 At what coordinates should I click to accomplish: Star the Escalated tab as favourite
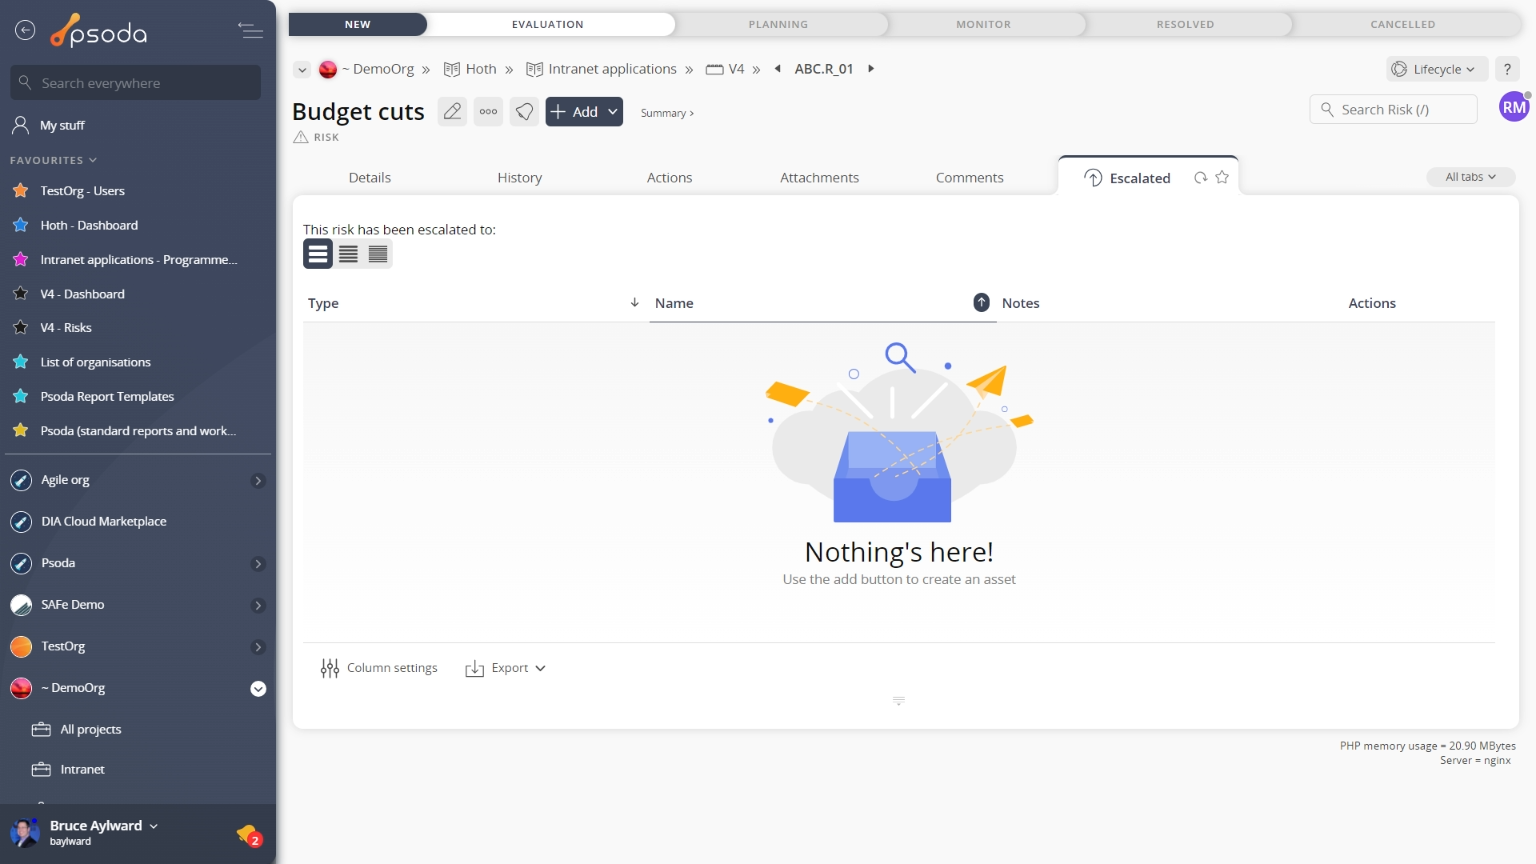pyautogui.click(x=1222, y=178)
